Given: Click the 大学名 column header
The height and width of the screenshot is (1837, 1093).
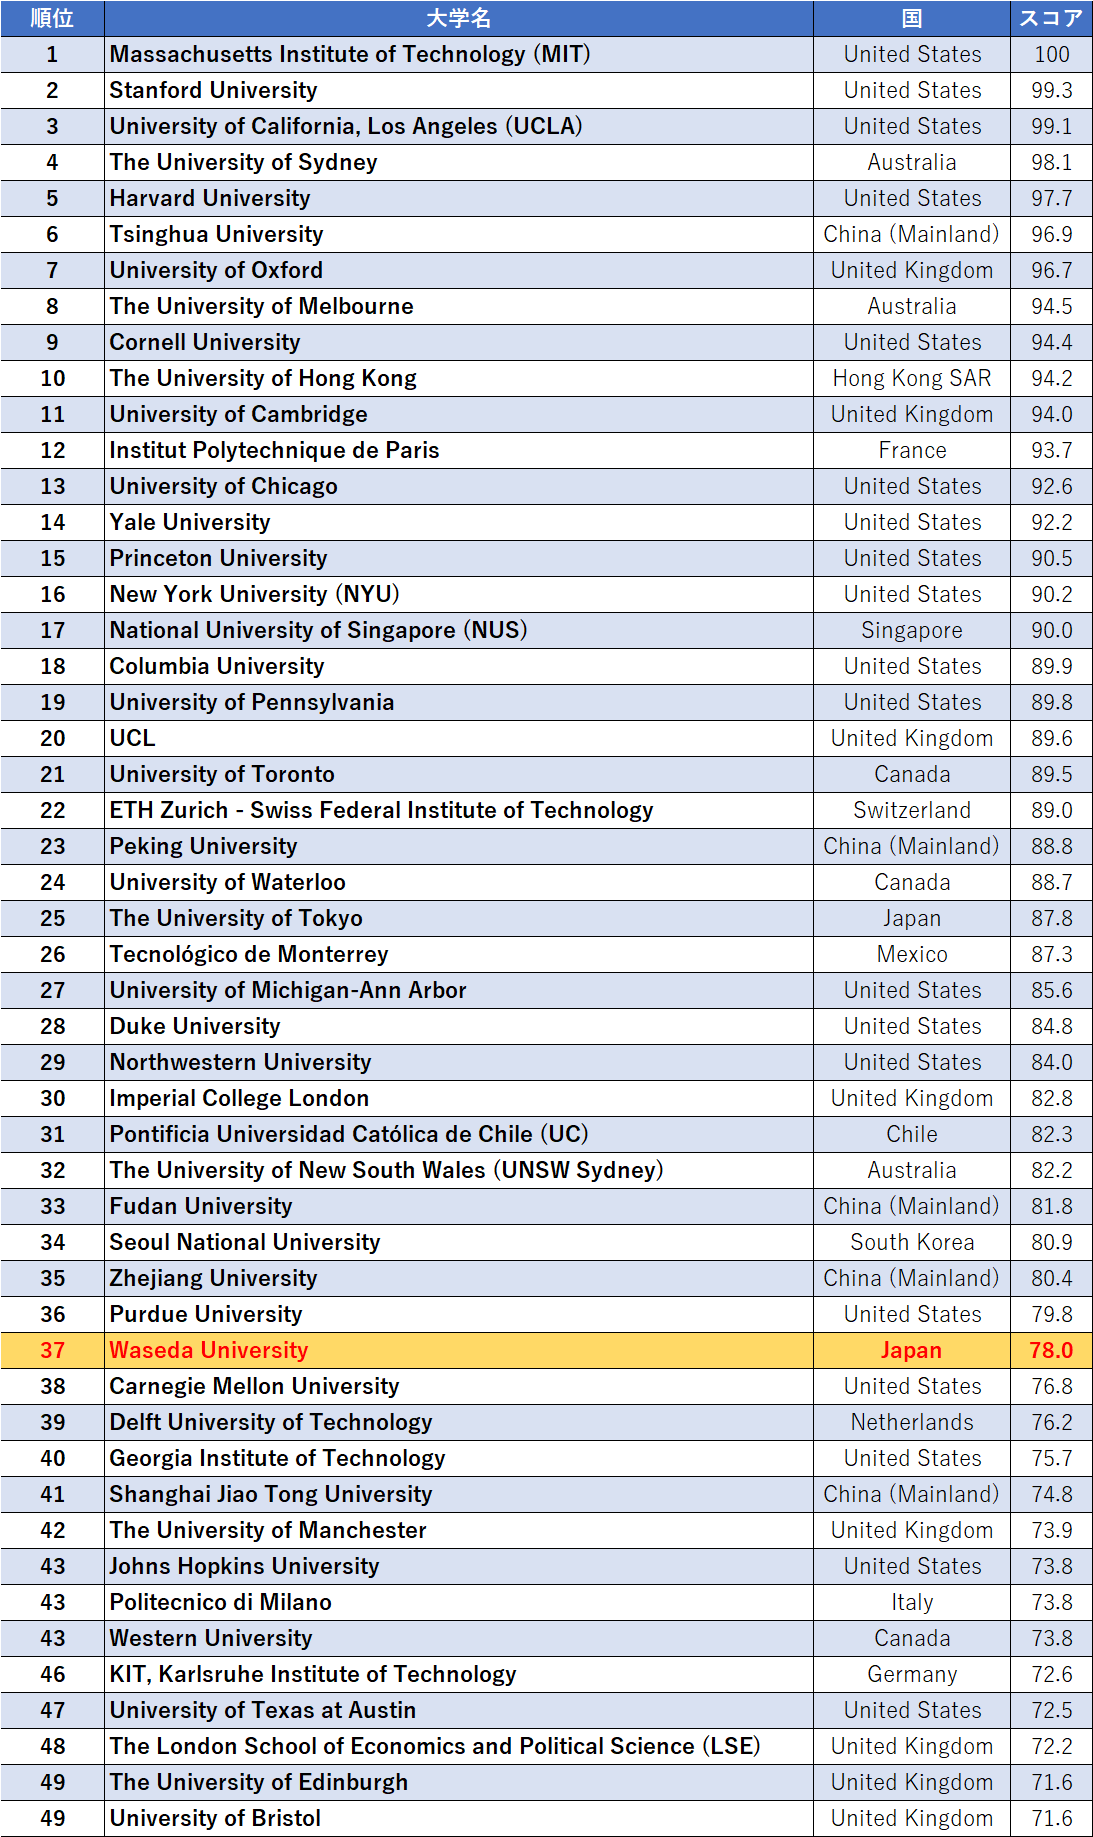Looking at the screenshot, I should [459, 18].
